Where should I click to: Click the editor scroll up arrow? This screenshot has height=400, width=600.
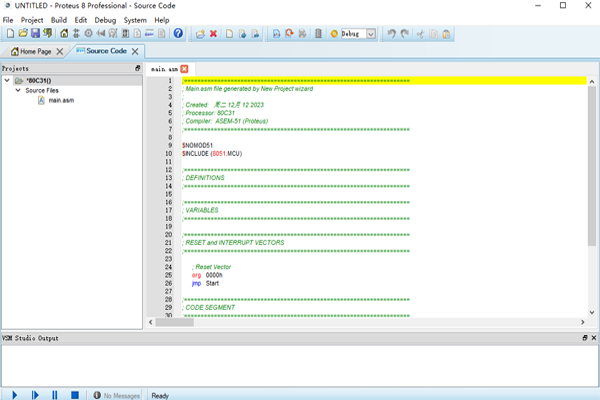click(592, 82)
